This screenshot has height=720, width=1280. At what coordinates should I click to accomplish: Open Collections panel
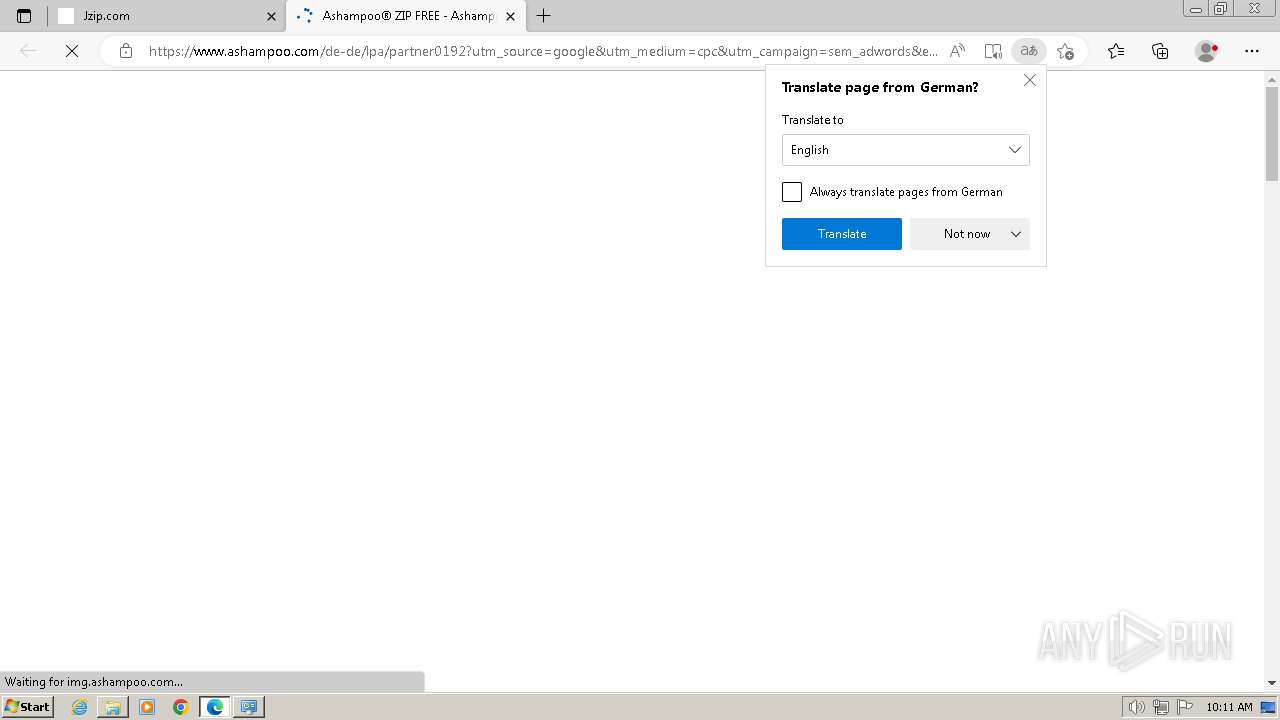[x=1160, y=51]
